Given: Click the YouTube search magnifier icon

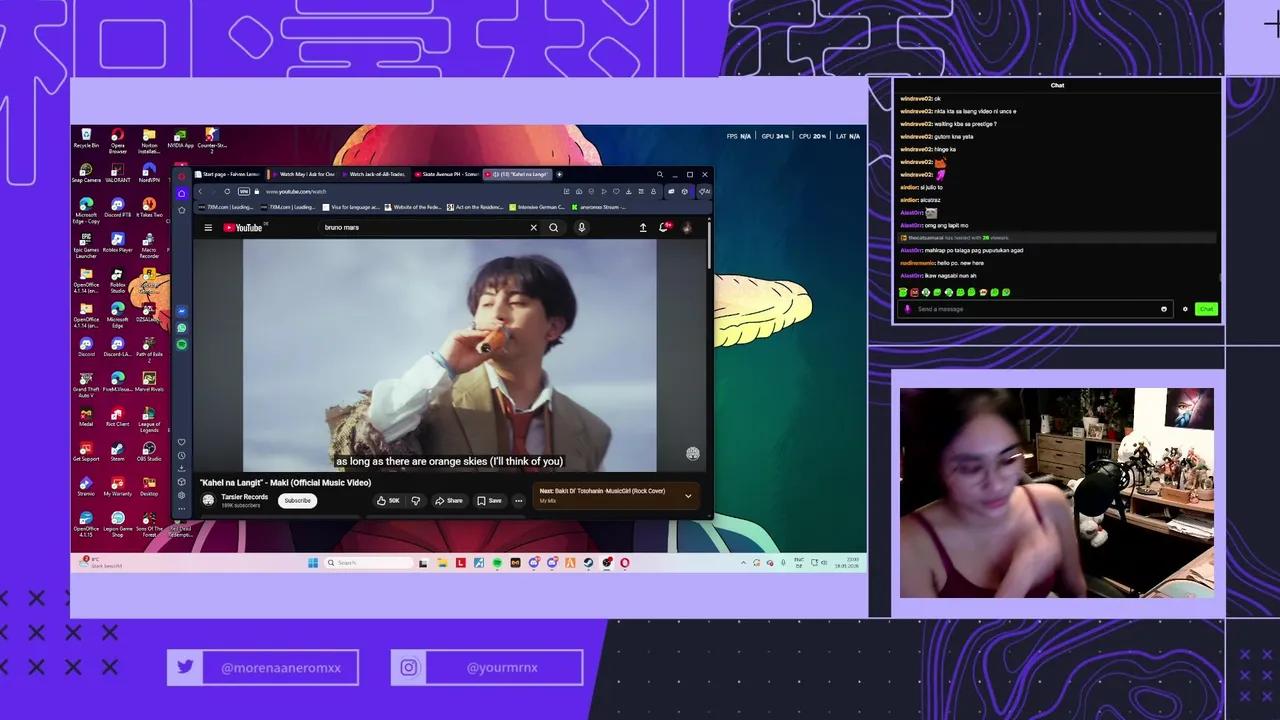Looking at the screenshot, I should (x=554, y=227).
